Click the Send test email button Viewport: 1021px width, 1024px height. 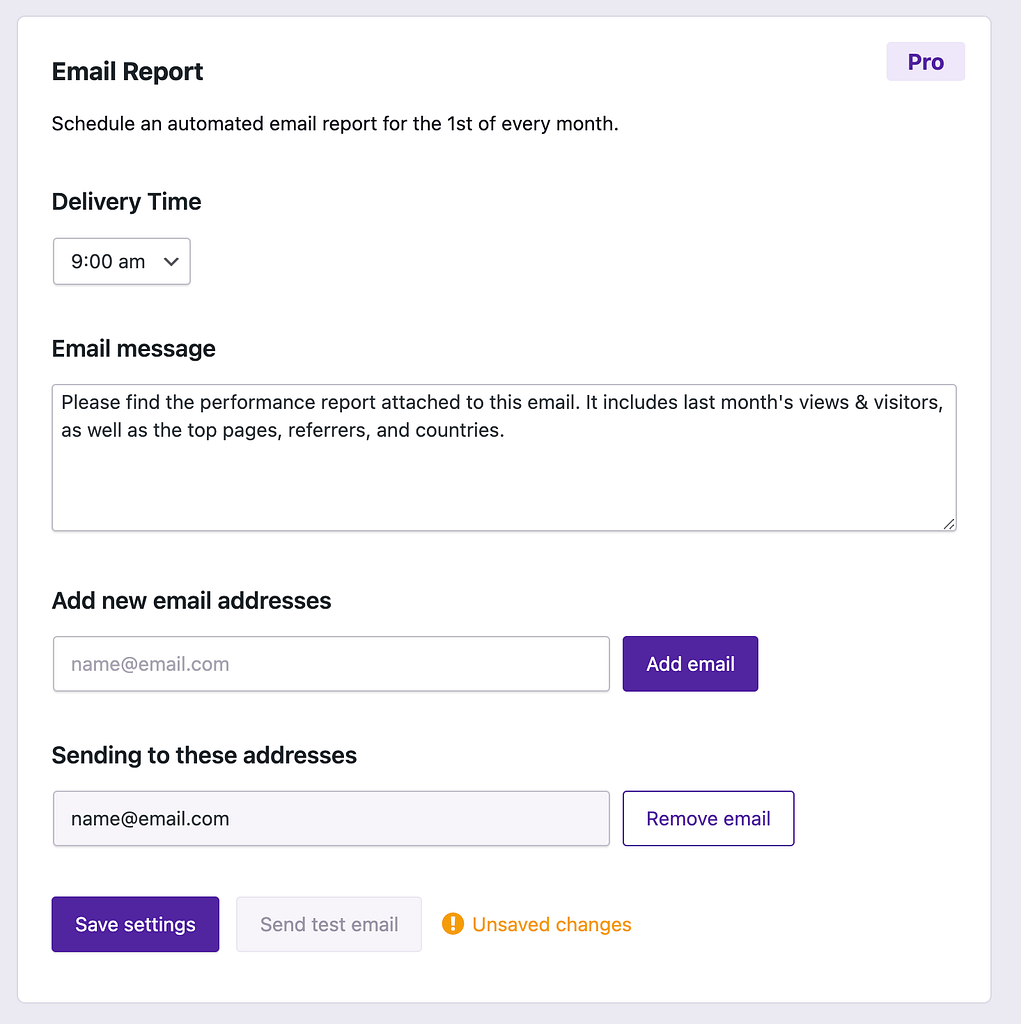click(329, 924)
